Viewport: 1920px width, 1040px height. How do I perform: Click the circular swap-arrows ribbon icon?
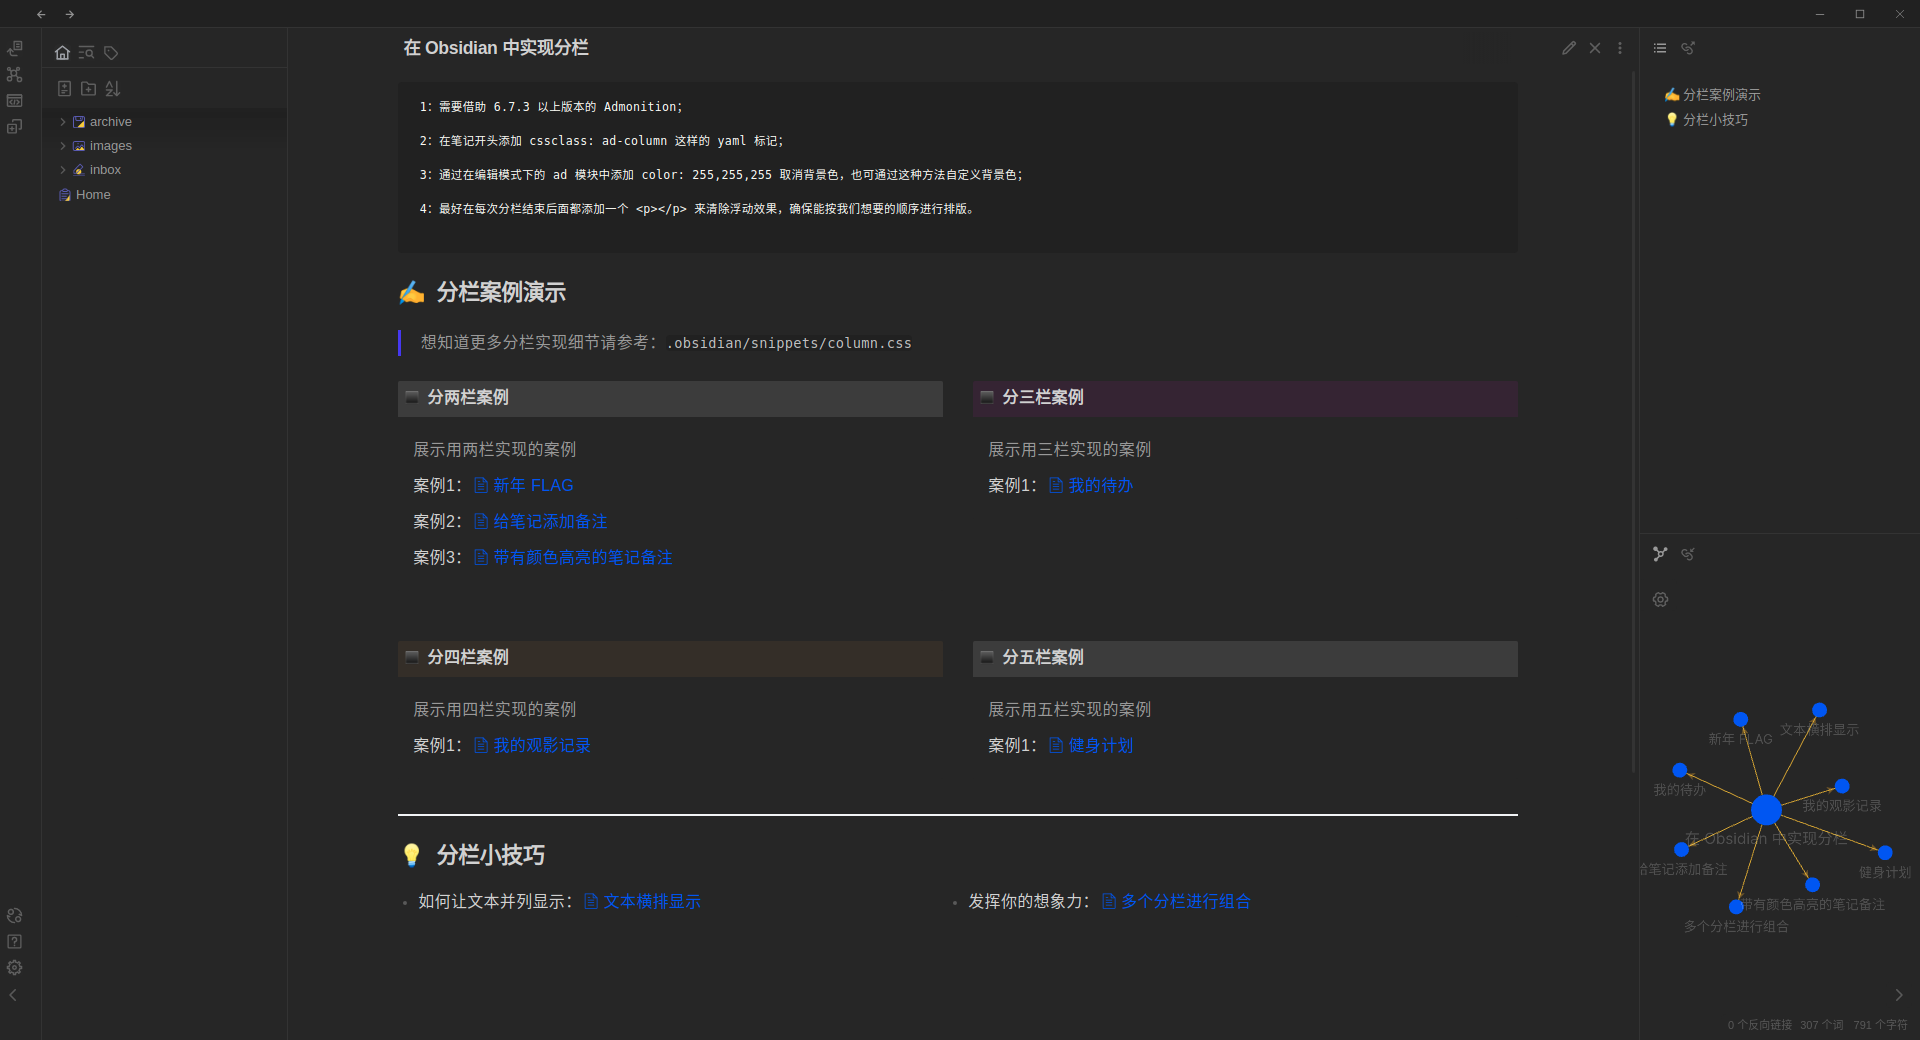tap(14, 915)
